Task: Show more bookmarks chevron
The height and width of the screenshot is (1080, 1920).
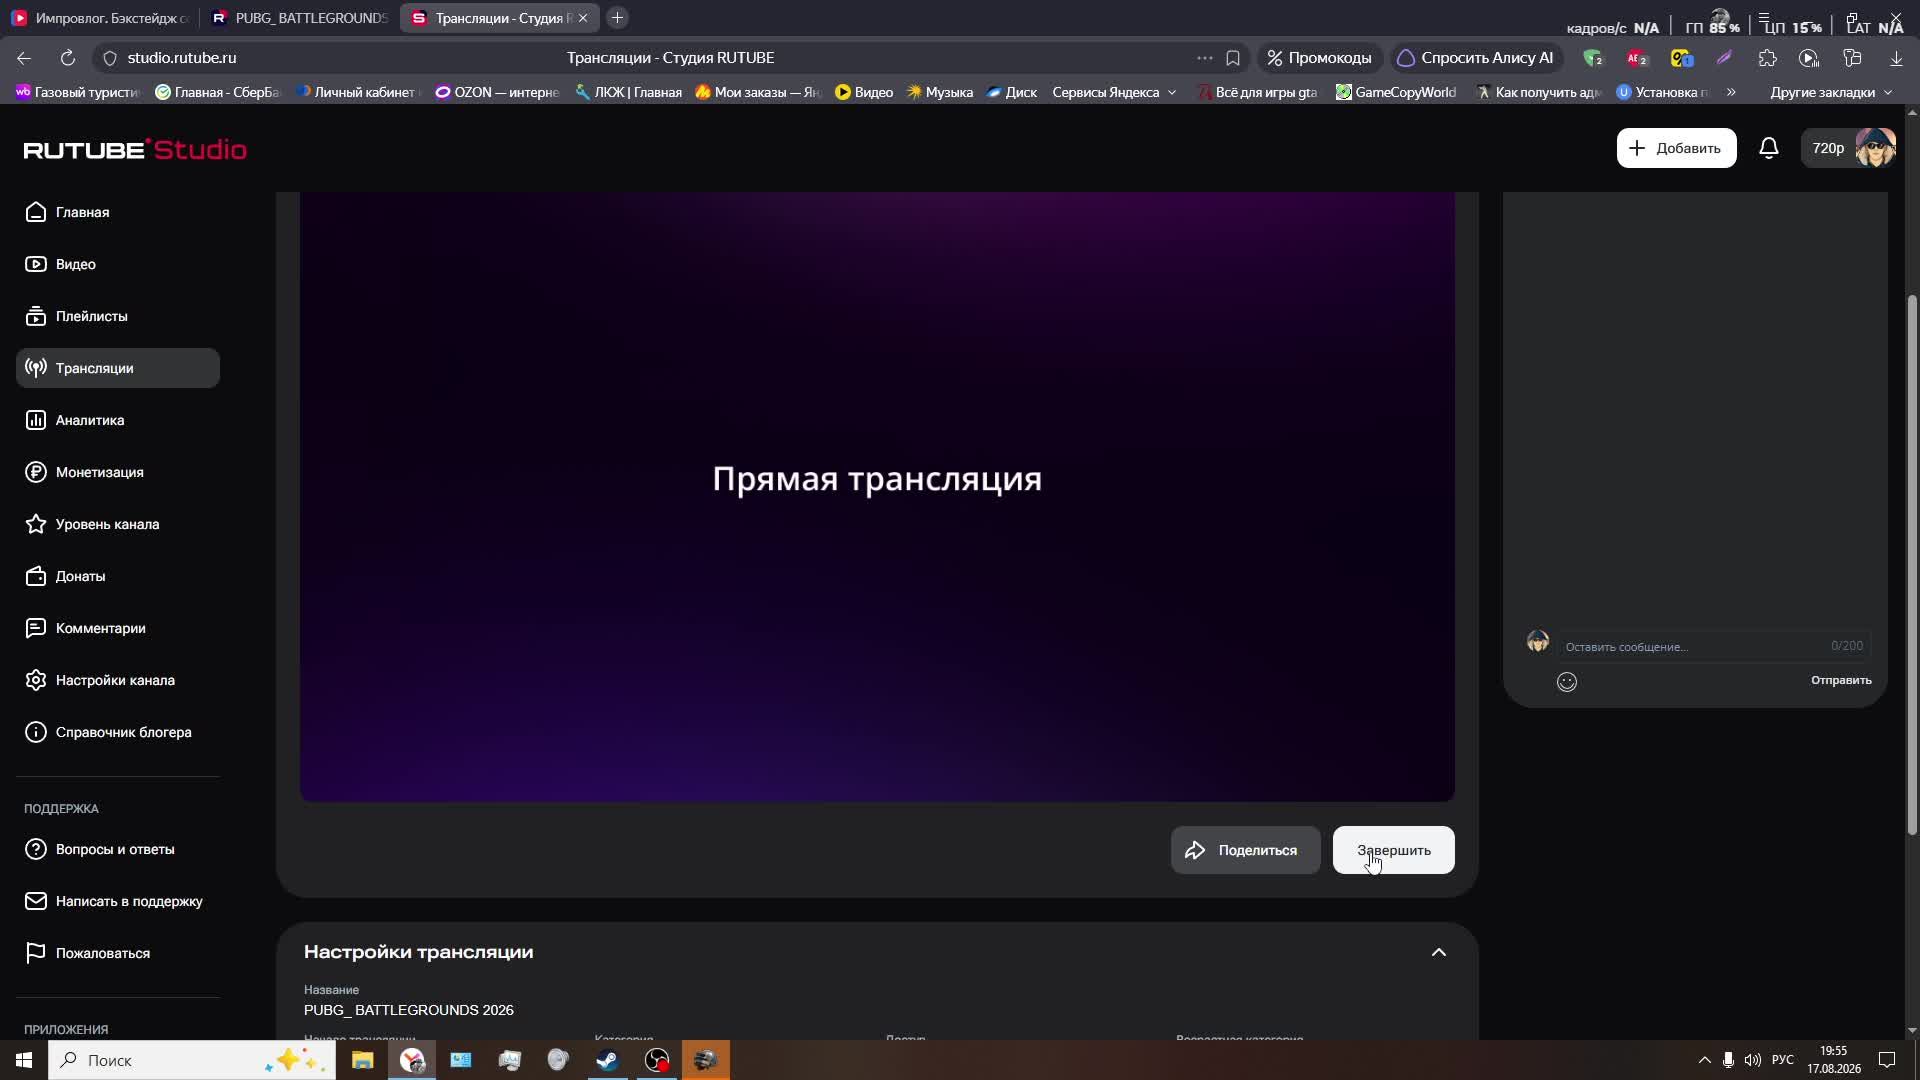Action: click(x=1730, y=92)
